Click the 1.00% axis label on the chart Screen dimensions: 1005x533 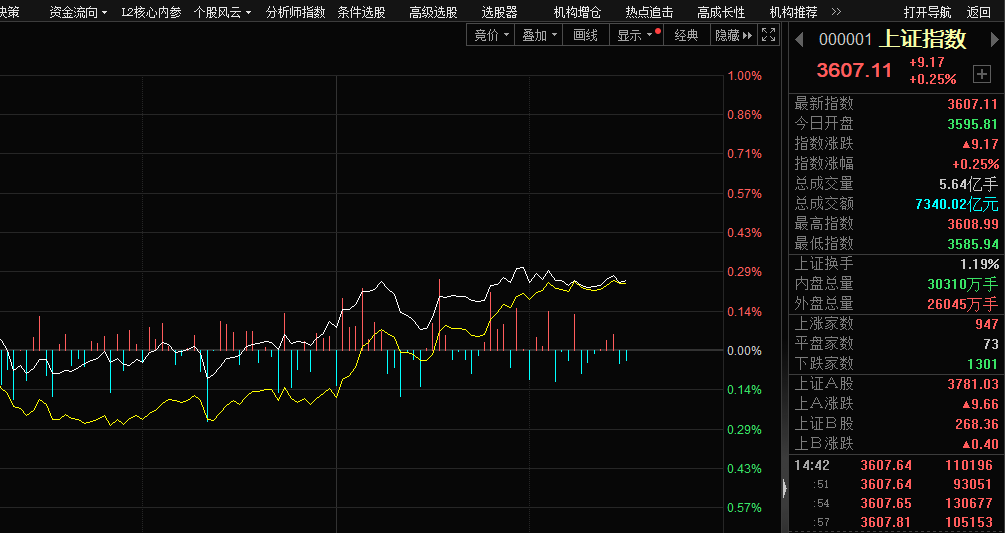coord(744,76)
